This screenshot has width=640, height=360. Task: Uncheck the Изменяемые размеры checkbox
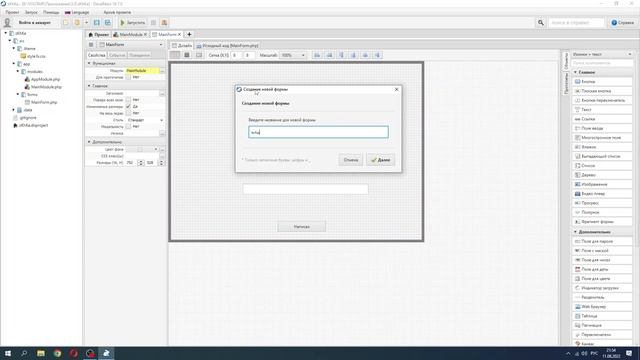[128, 107]
